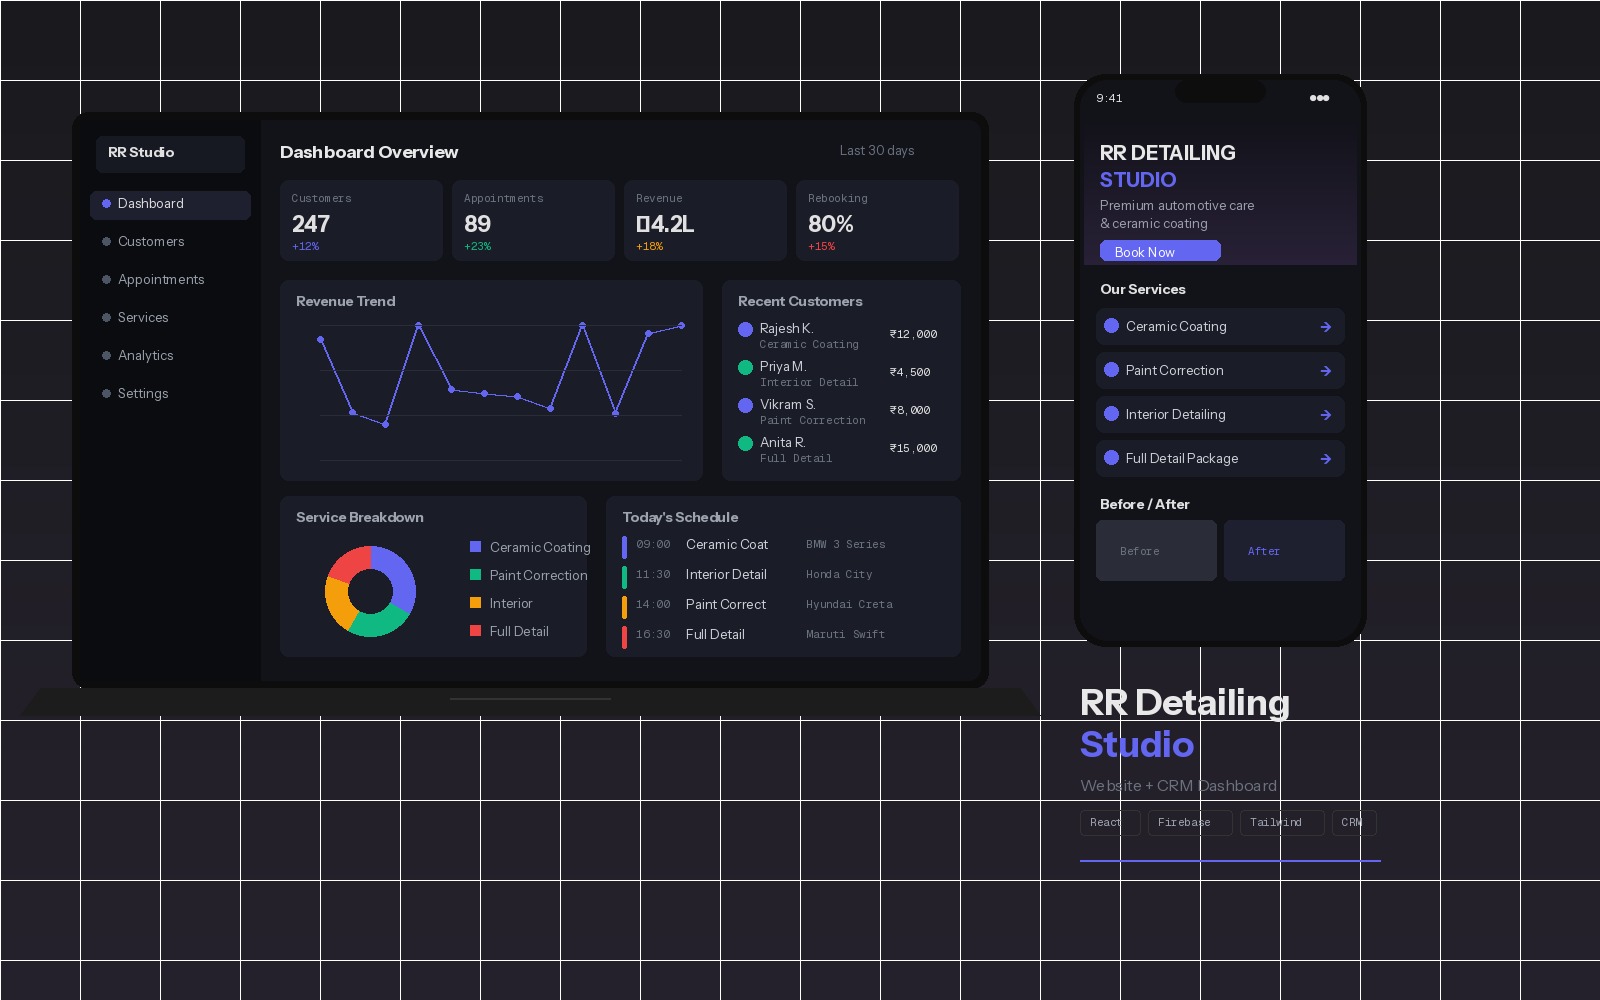Click the arrow icon beside Paint Correction

coord(1325,371)
